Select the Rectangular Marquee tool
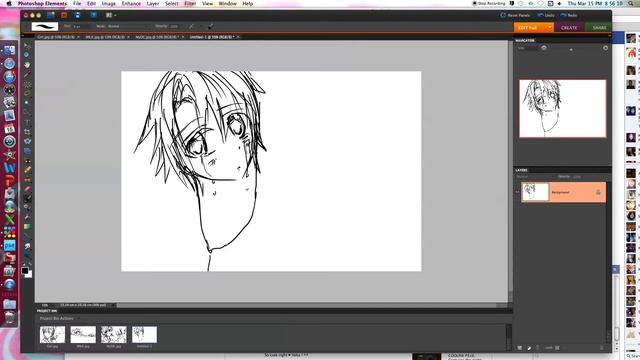 coord(27,84)
